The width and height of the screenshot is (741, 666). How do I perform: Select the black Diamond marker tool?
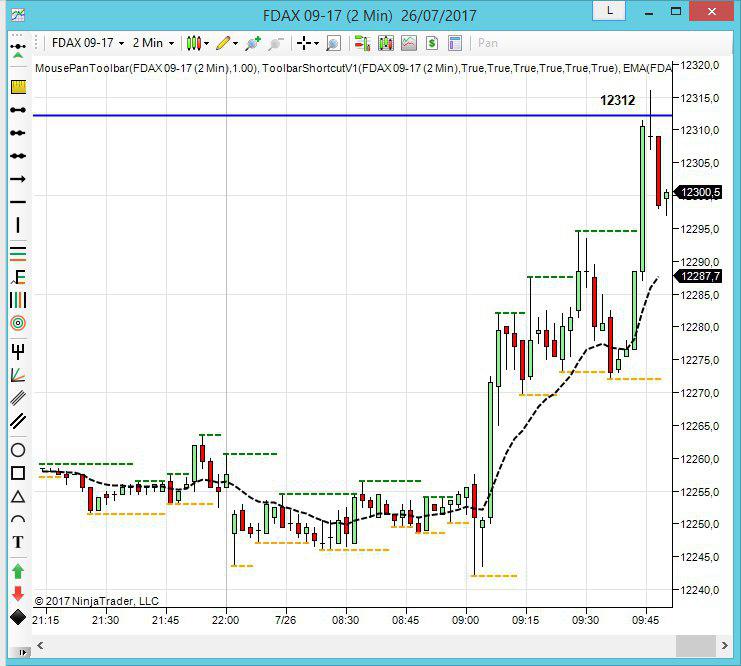click(18, 617)
